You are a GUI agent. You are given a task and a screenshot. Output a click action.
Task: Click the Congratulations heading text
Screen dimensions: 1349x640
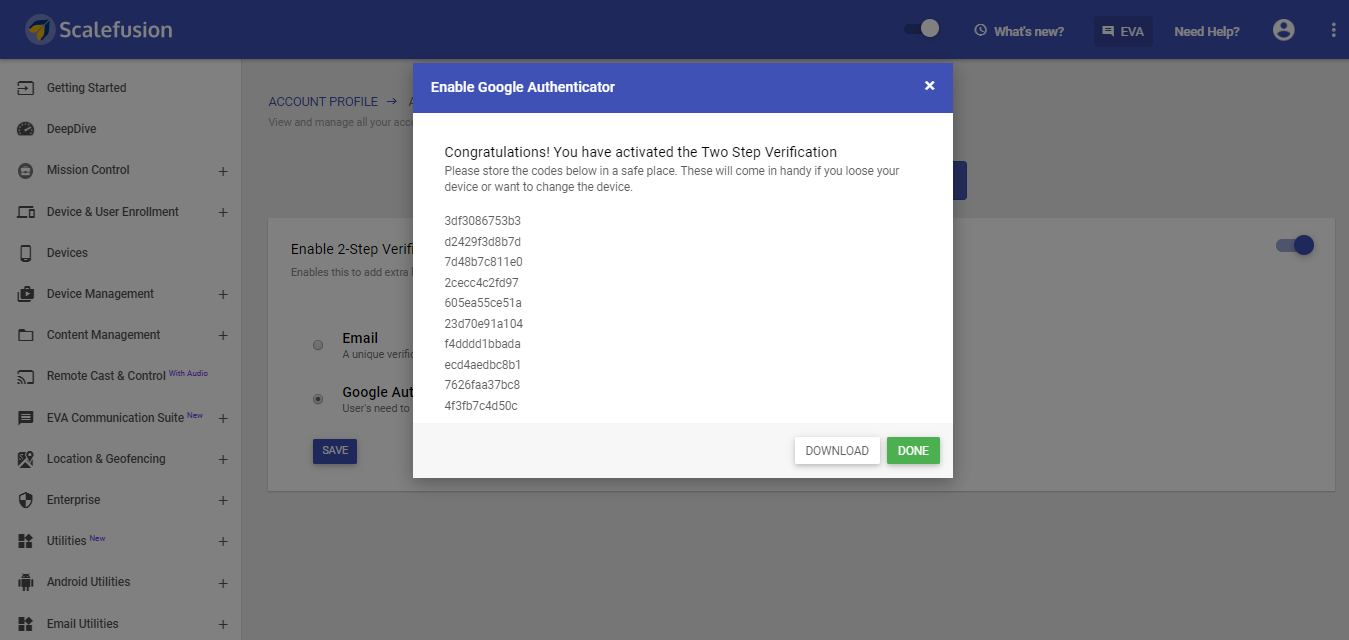click(x=641, y=152)
